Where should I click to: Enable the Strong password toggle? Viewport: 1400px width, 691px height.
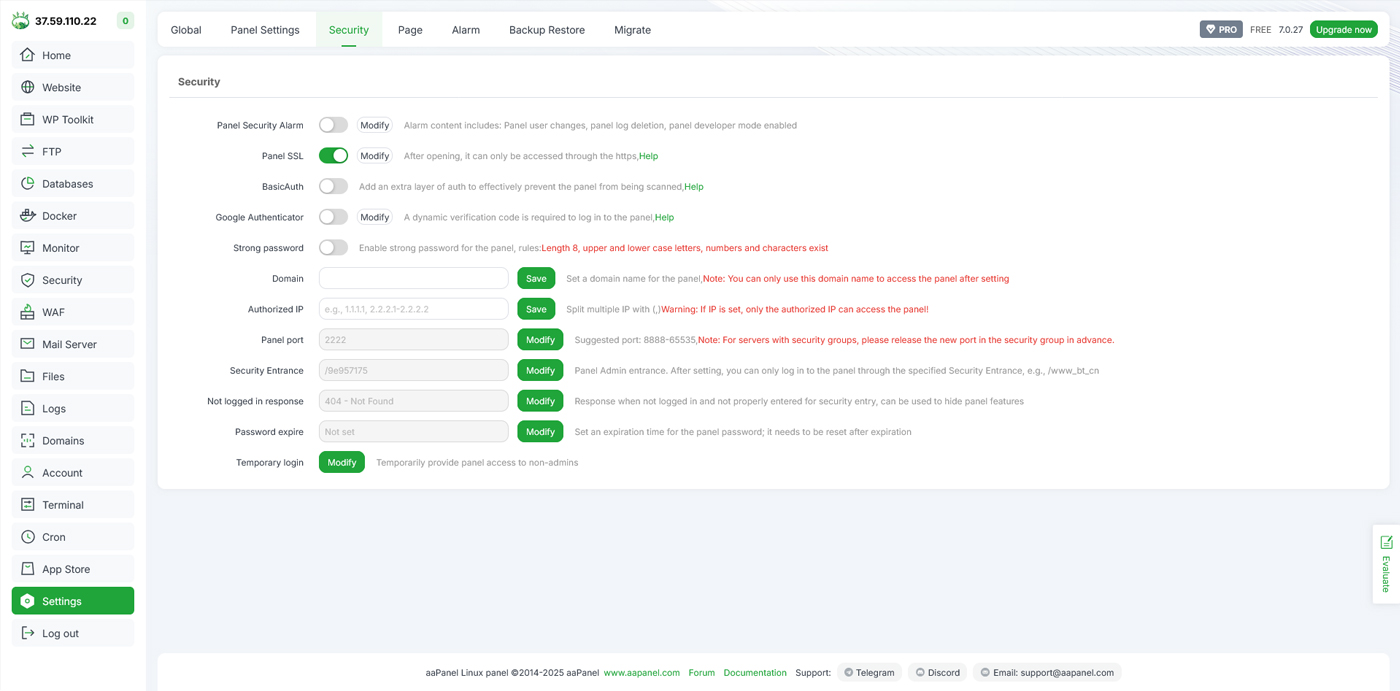[333, 247]
